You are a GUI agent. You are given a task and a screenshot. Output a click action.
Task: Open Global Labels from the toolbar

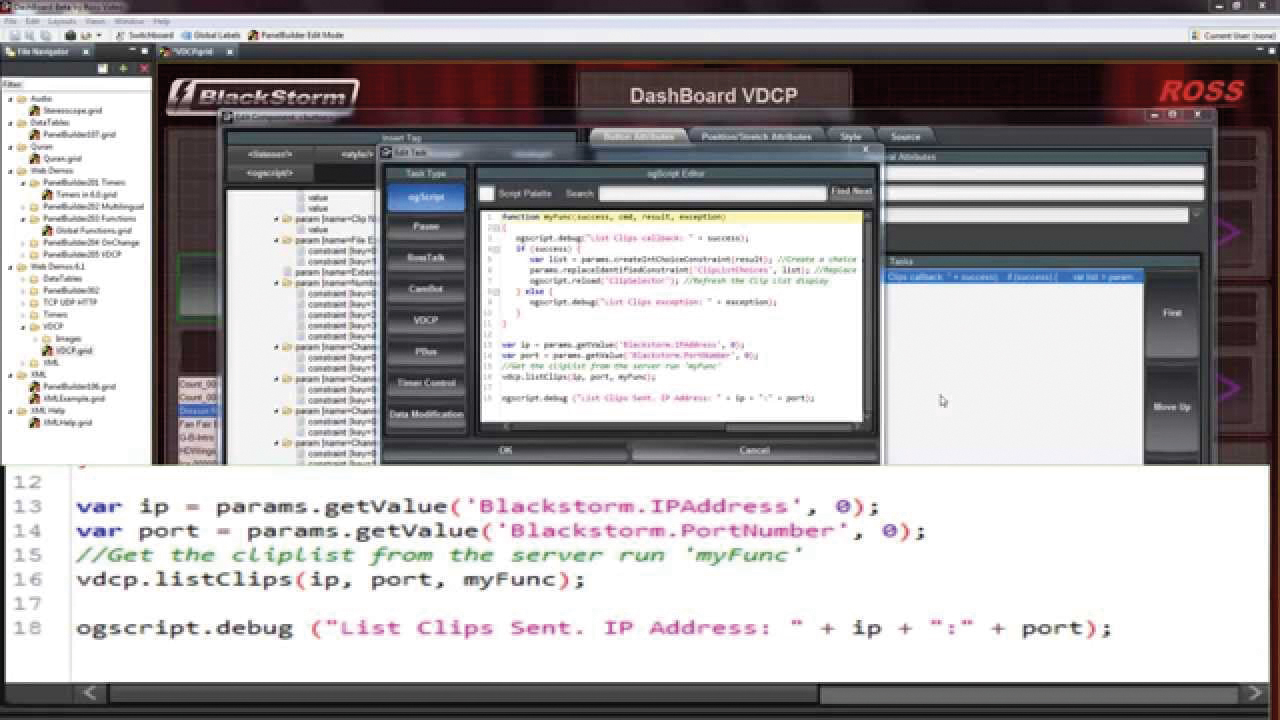point(211,35)
